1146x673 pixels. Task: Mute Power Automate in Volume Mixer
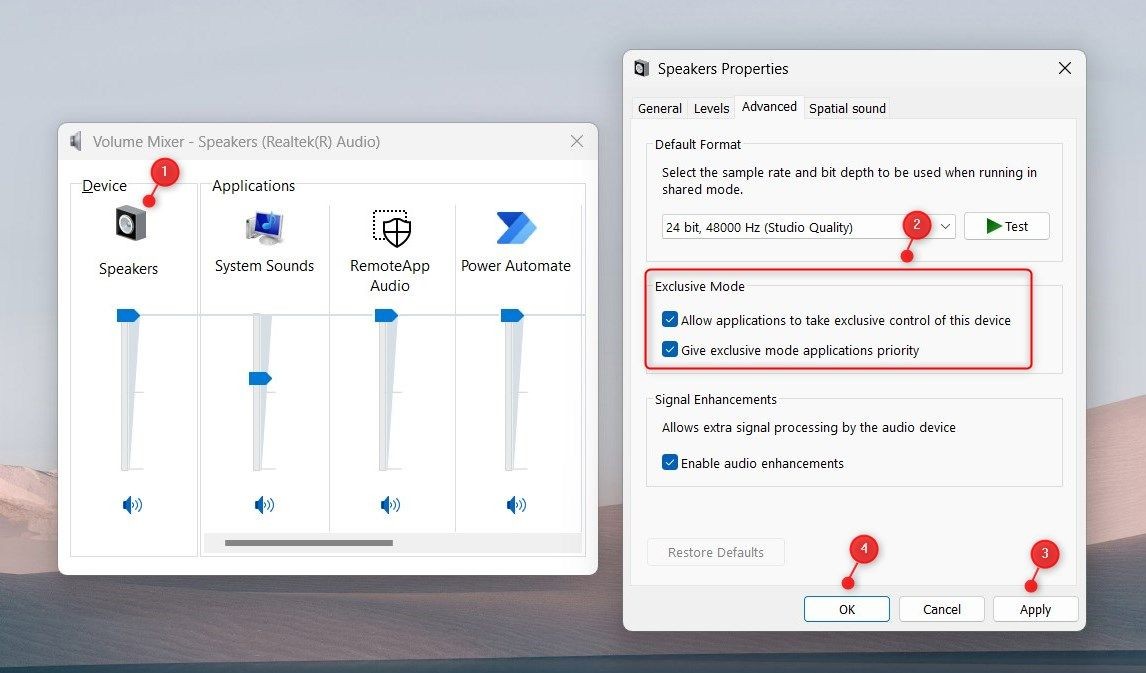point(516,504)
